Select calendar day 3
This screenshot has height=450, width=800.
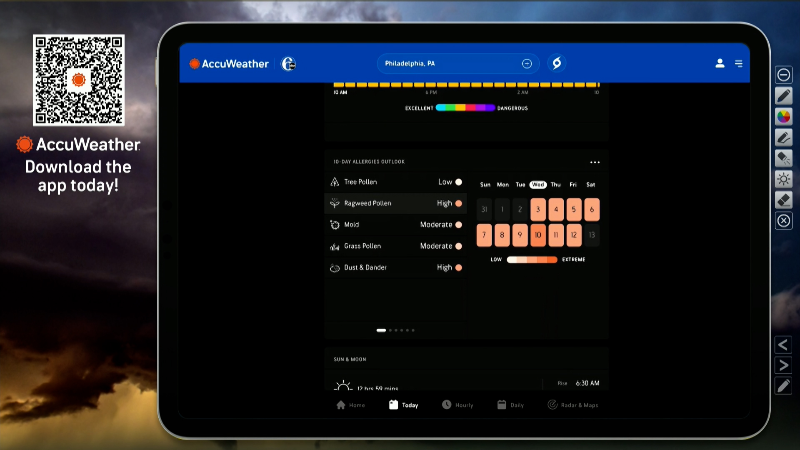[538, 210]
